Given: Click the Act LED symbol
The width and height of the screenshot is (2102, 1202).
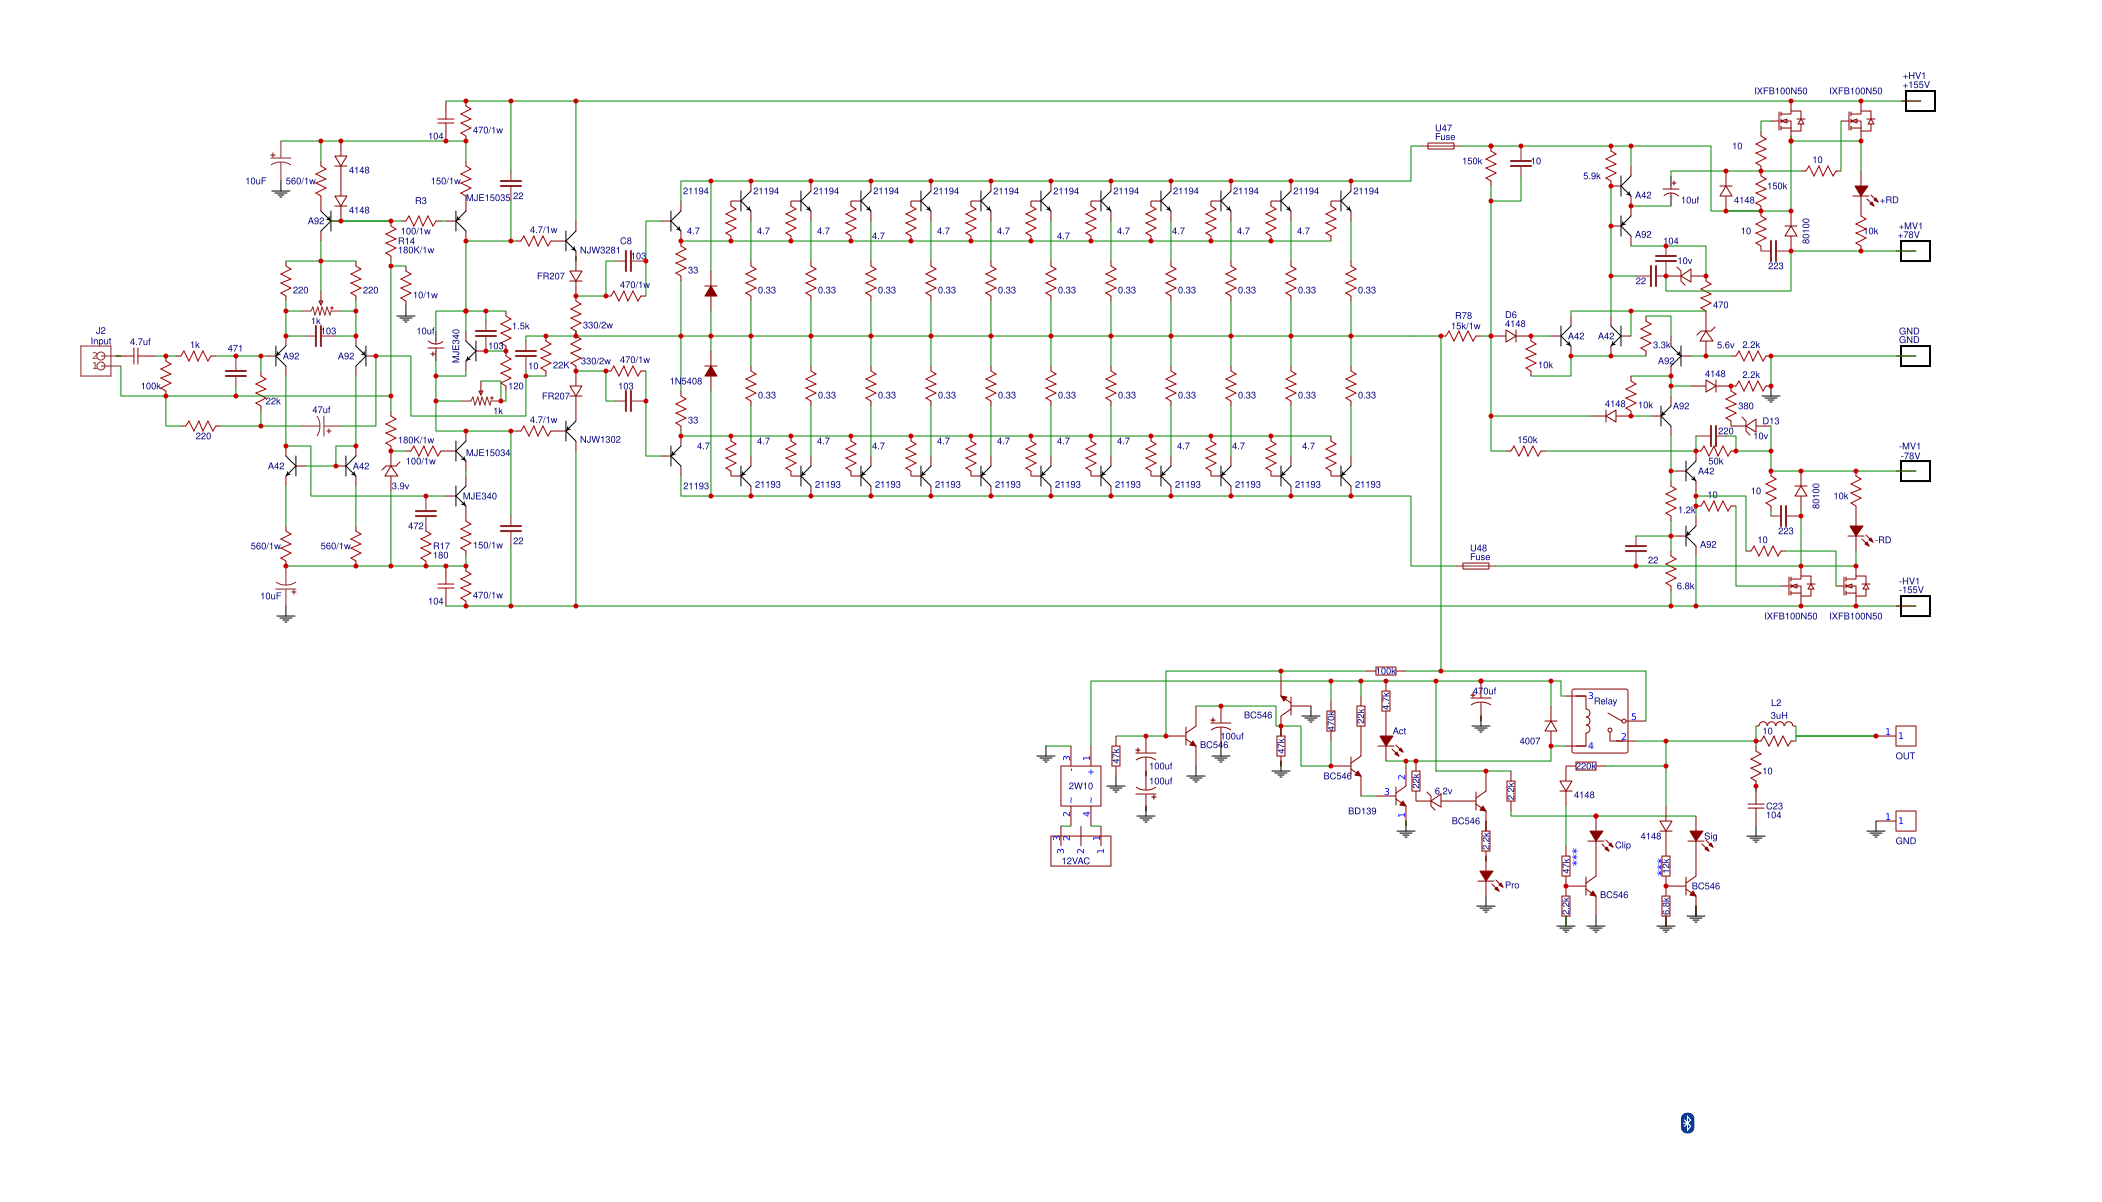Looking at the screenshot, I should (1386, 742).
